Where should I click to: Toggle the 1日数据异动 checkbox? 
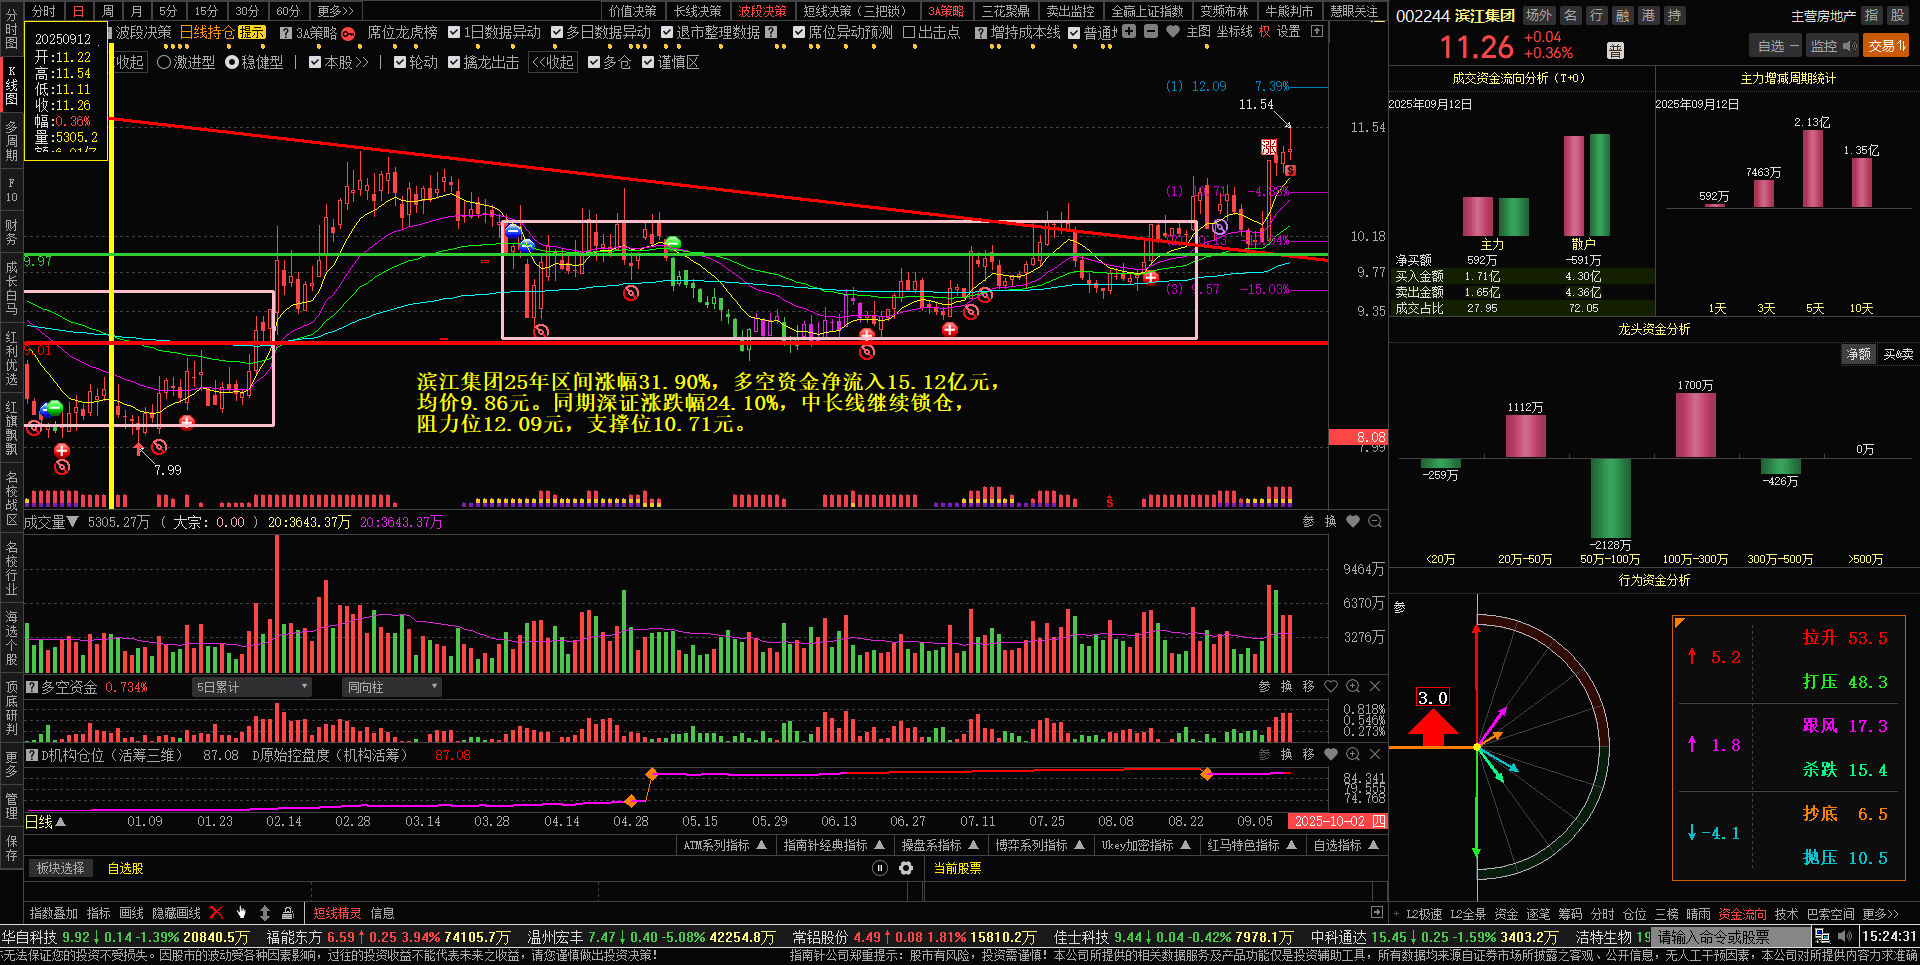click(454, 33)
